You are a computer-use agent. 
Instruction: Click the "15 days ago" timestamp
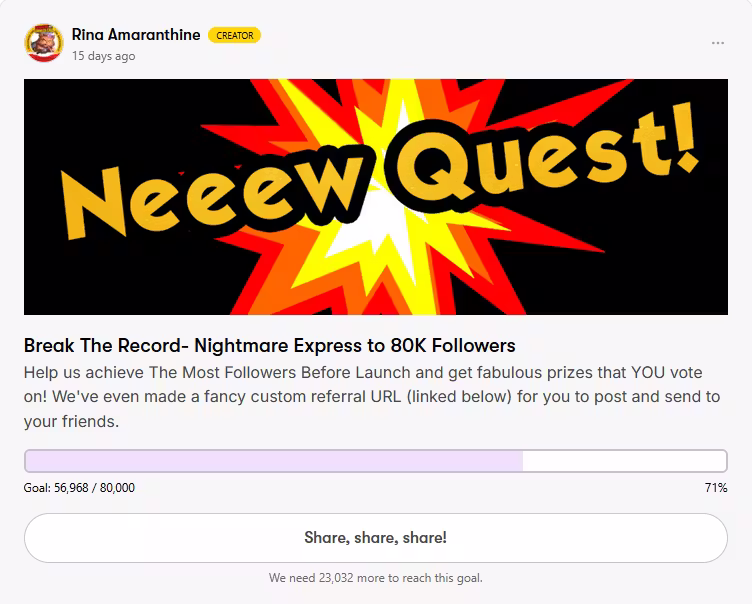tap(103, 56)
